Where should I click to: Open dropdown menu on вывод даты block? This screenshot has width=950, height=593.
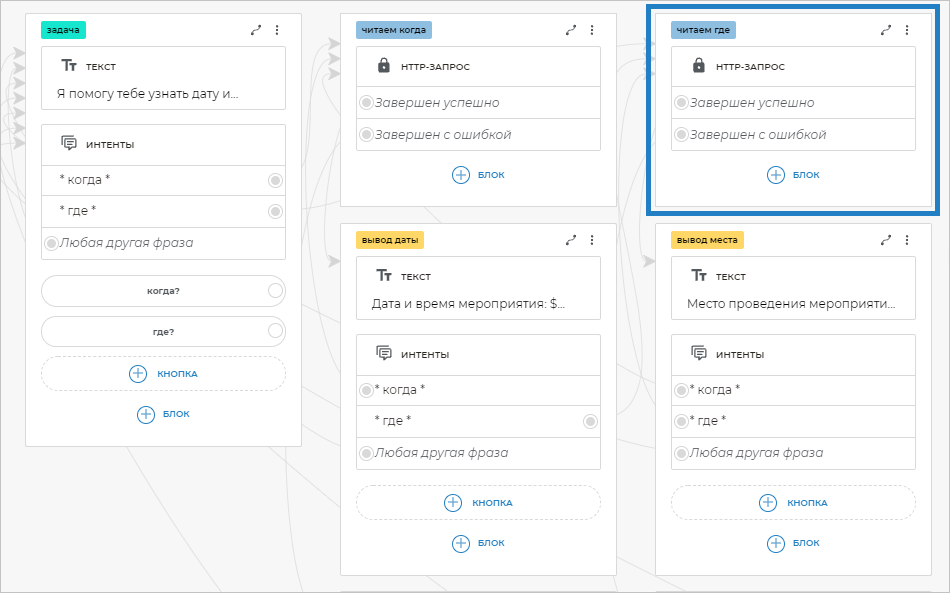click(592, 240)
